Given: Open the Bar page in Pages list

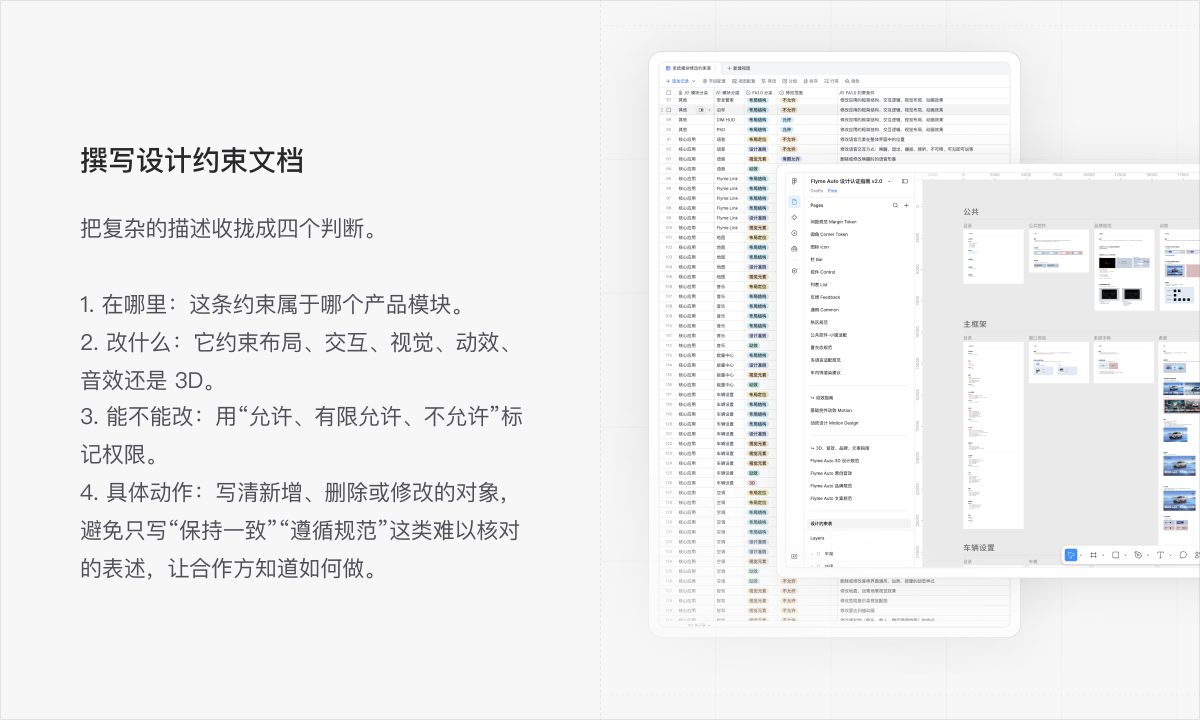Looking at the screenshot, I should click(817, 259).
